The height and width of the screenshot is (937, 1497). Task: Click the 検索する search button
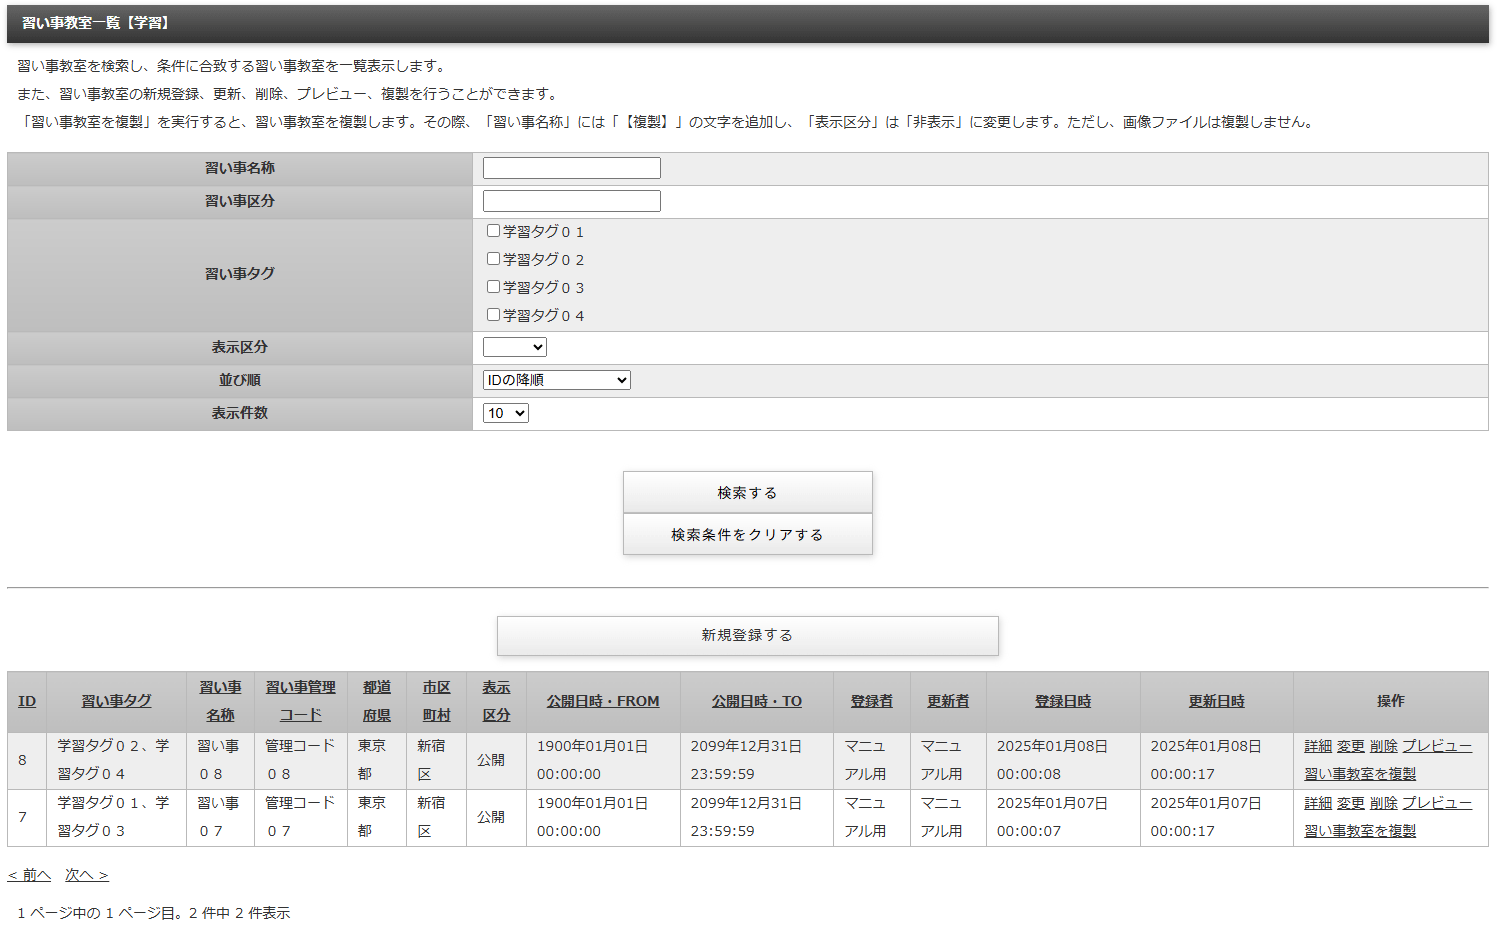click(x=747, y=492)
